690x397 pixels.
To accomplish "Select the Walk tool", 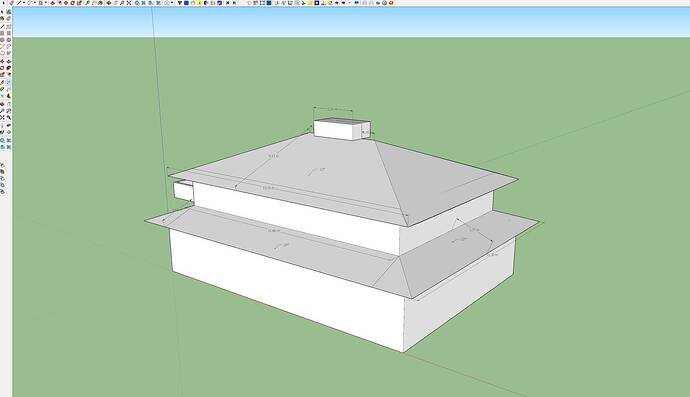I will click(2, 132).
